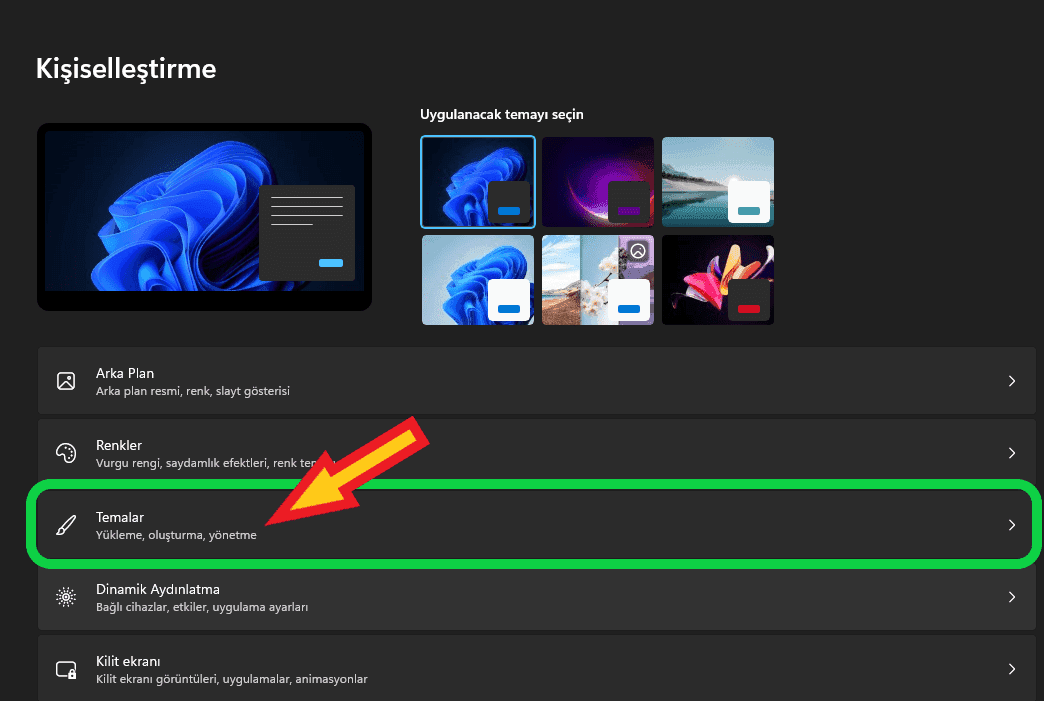
Task: Open the Dinamik Aydınlatma settings label
Action: click(158, 589)
